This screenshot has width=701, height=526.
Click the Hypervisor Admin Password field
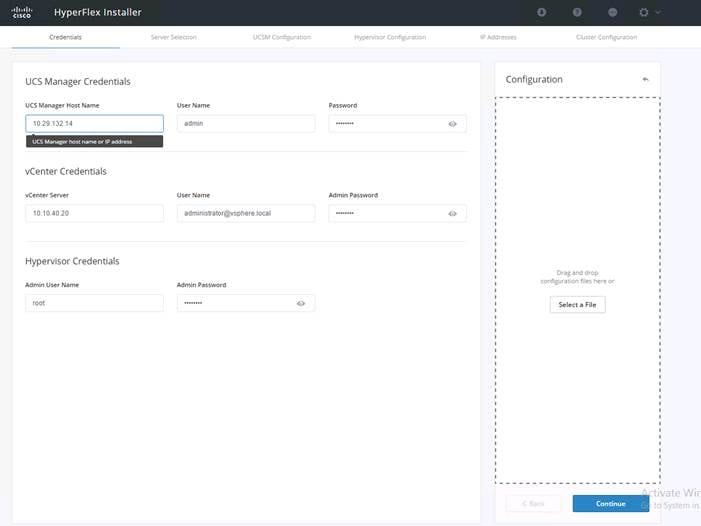click(x=246, y=303)
